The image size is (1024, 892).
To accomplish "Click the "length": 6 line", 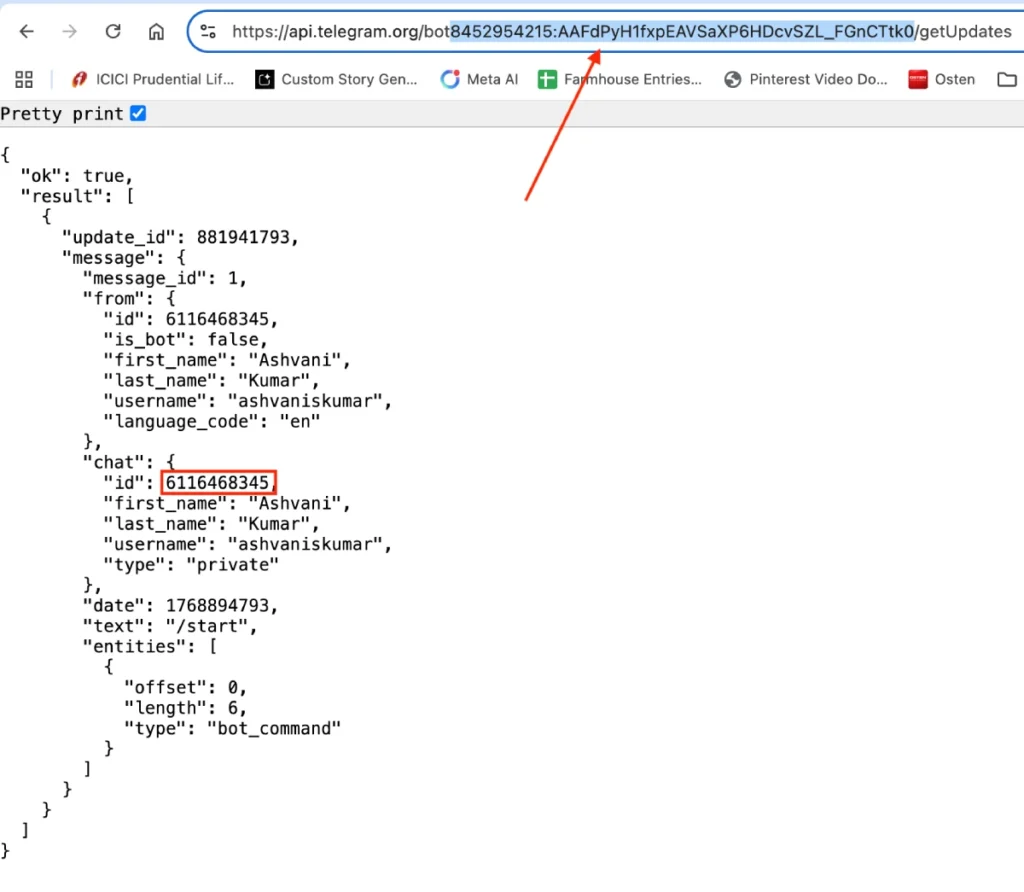I will coord(185,708).
